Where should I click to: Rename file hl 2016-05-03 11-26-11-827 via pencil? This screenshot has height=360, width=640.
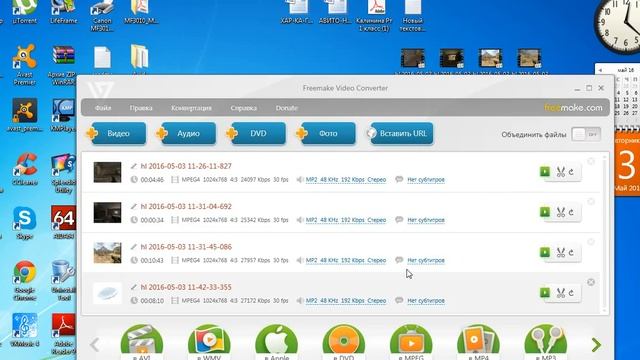pos(133,166)
